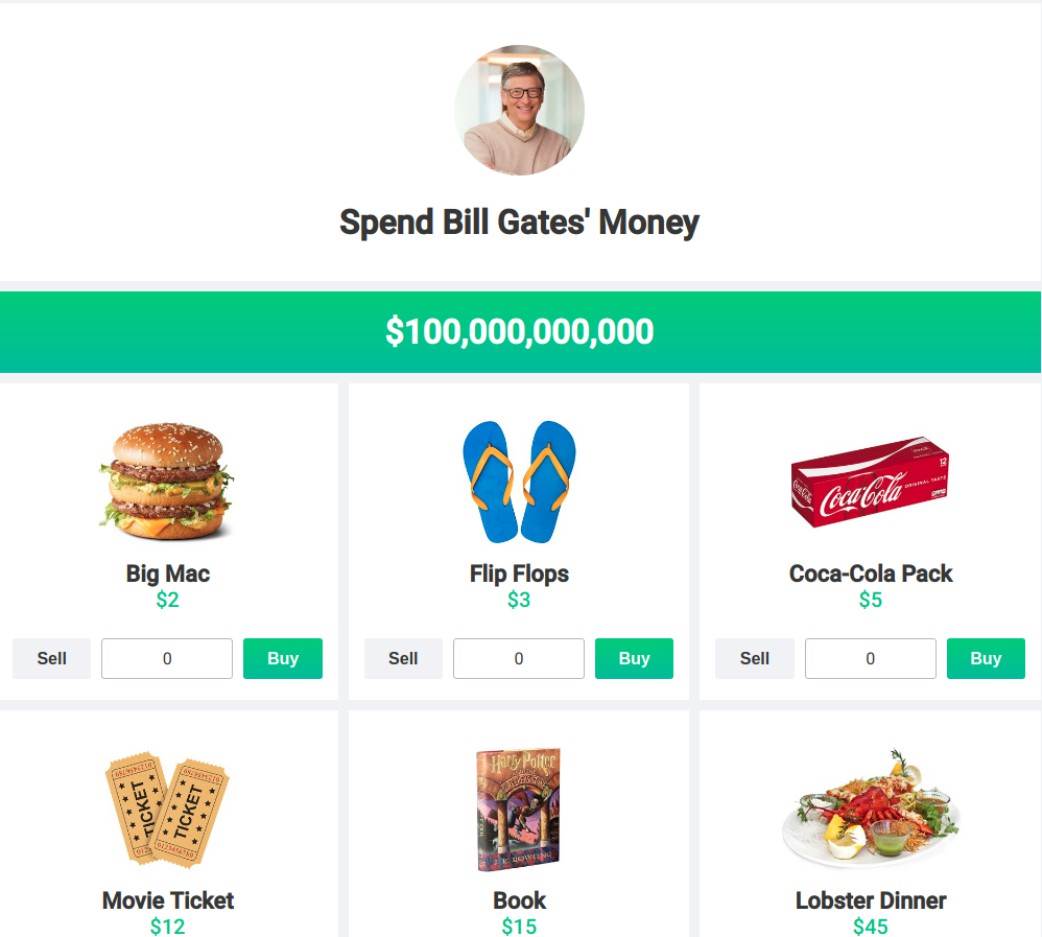Click the Big Mac burger image
1042x937 pixels.
point(167,481)
